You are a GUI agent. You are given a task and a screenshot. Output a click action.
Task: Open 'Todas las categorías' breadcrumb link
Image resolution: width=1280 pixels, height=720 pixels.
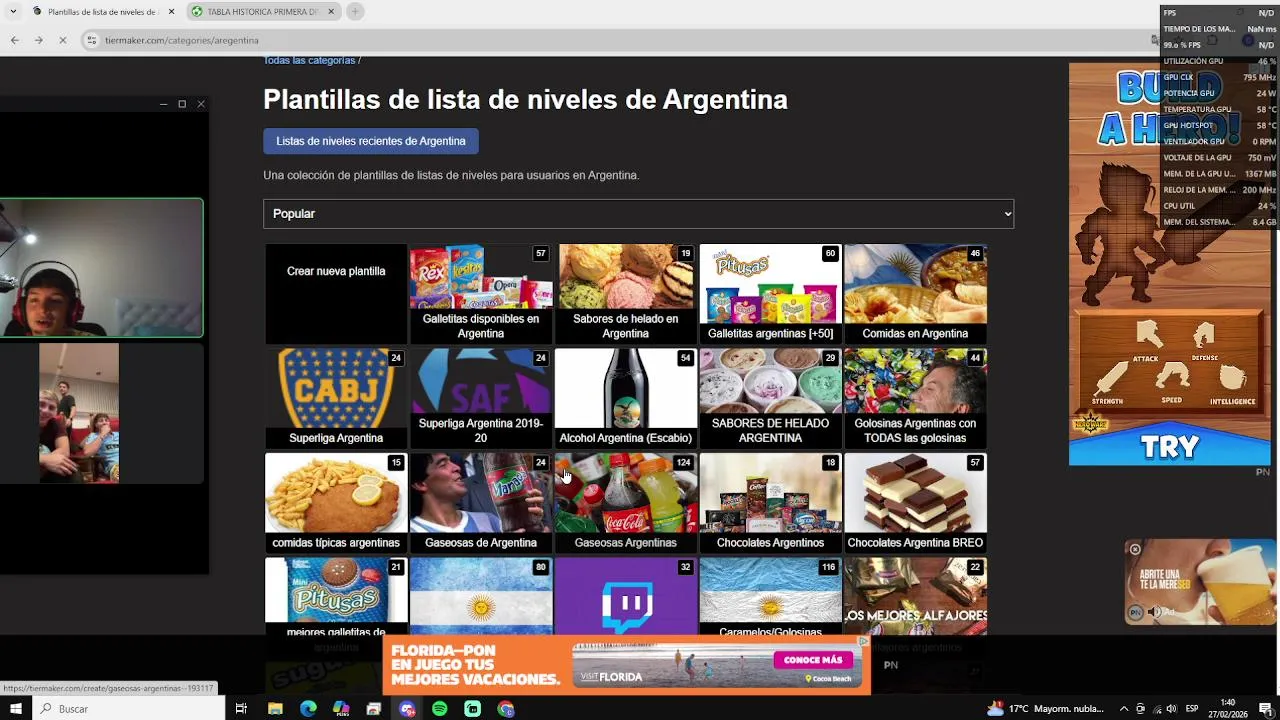pyautogui.click(x=309, y=60)
